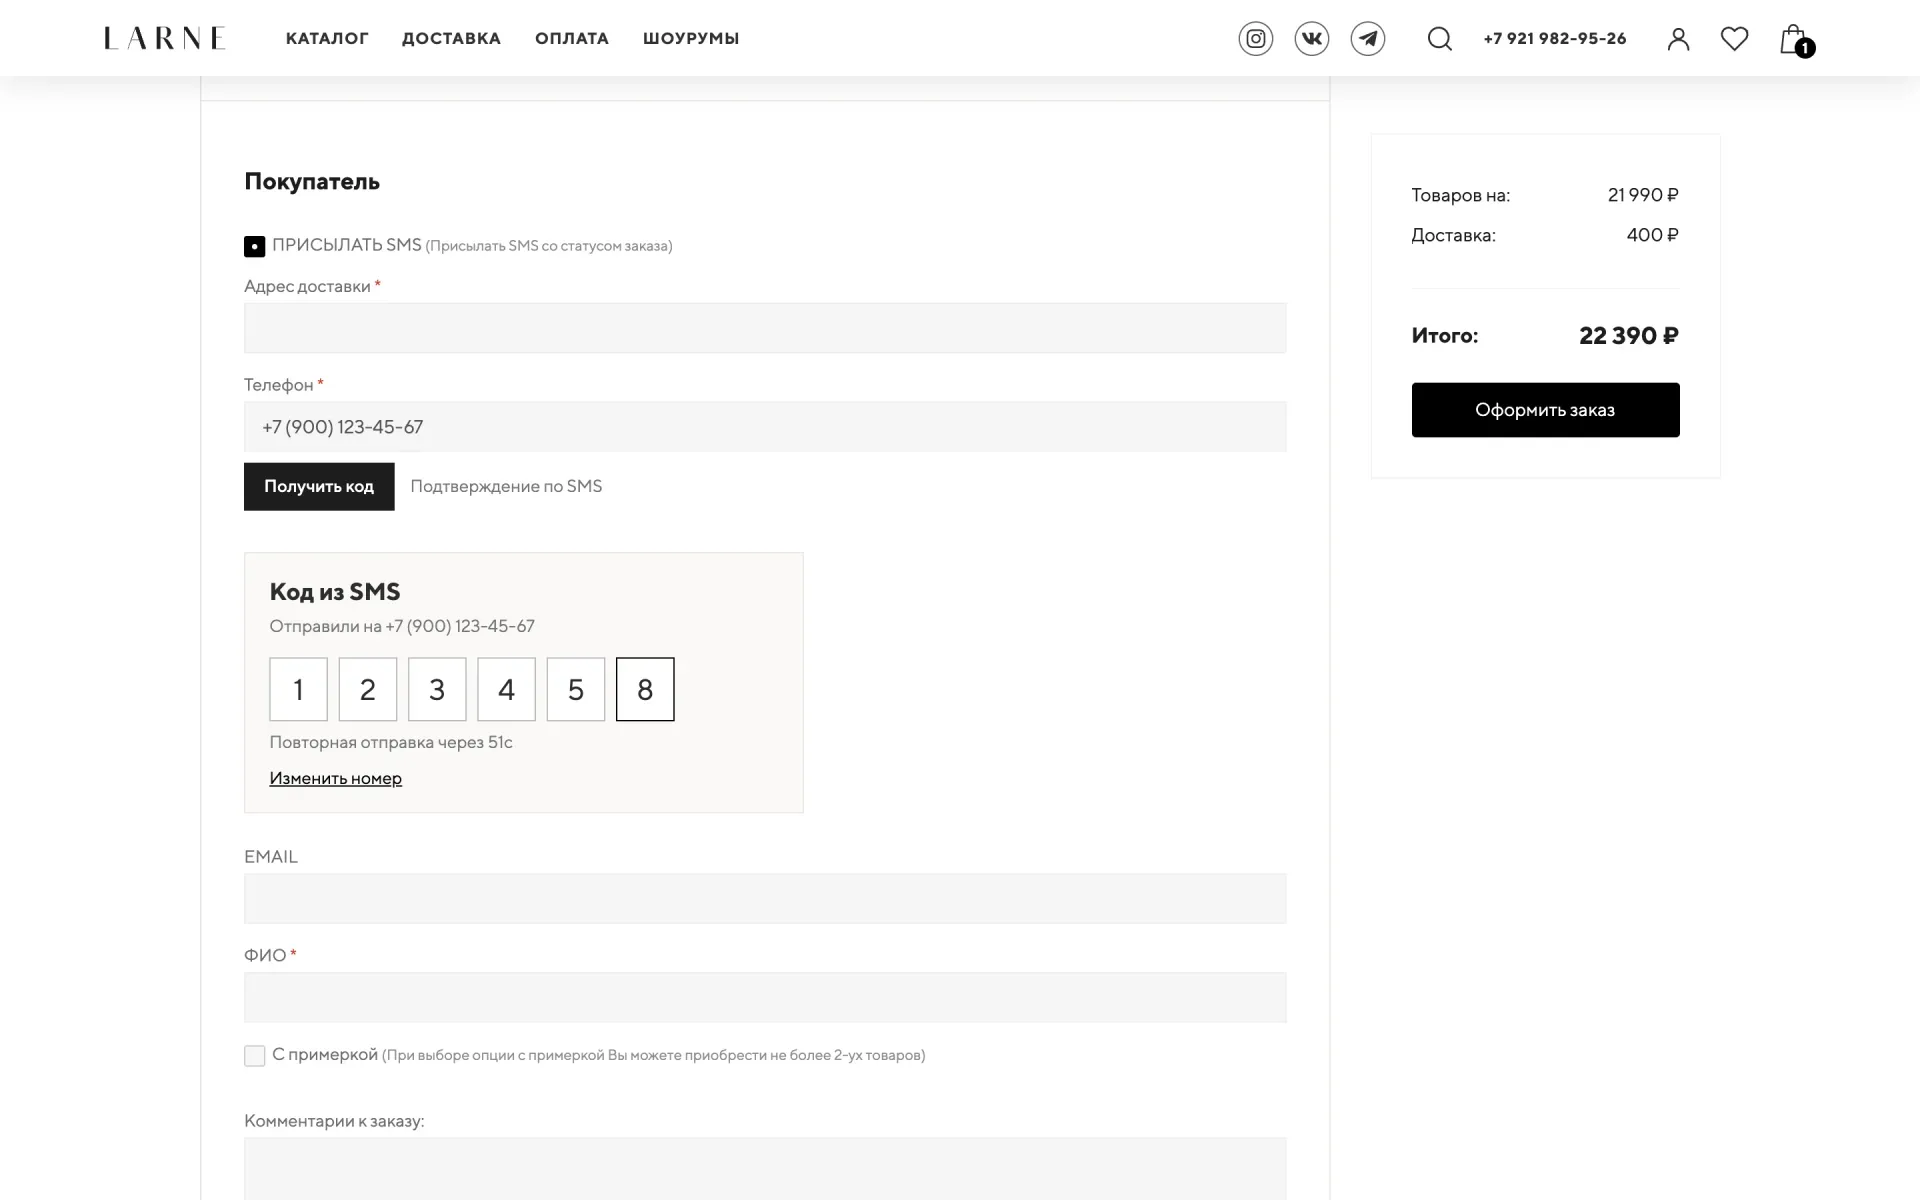Click the total 22 390 ₽ value
1920x1200 pixels.
(x=1629, y=336)
